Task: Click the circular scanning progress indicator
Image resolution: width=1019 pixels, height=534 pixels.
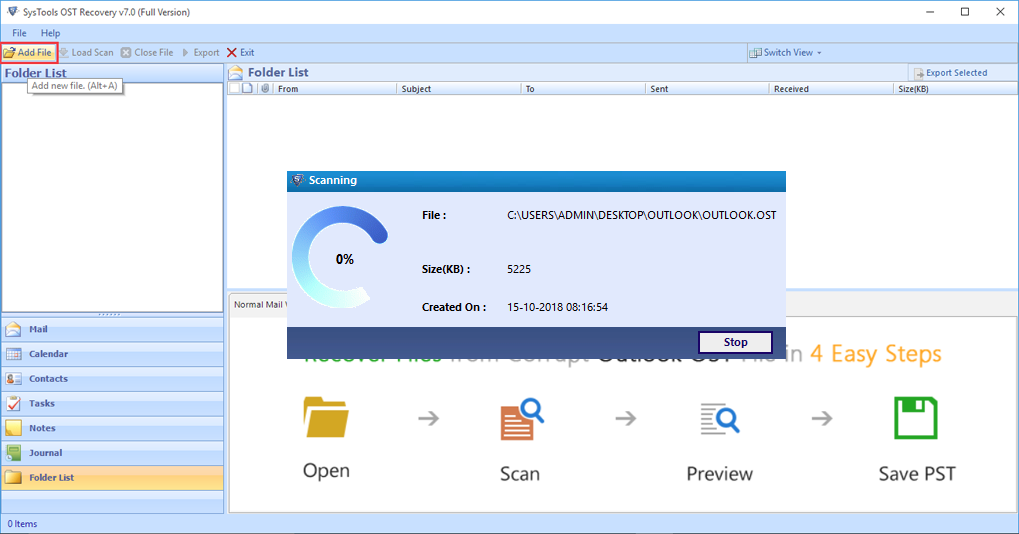Action: click(340, 258)
